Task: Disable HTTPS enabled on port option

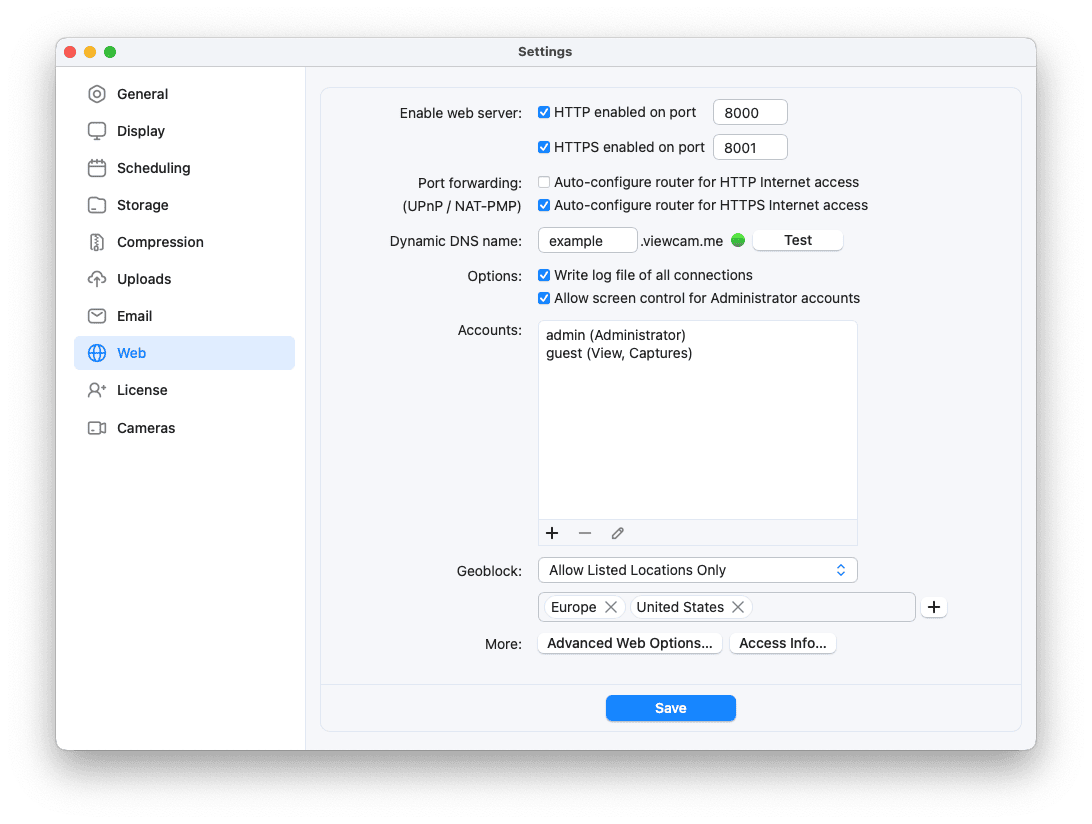Action: pyautogui.click(x=544, y=146)
